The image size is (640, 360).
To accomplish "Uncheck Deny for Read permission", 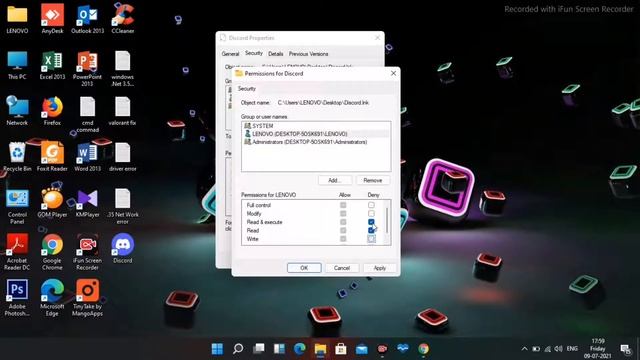I will [371, 230].
